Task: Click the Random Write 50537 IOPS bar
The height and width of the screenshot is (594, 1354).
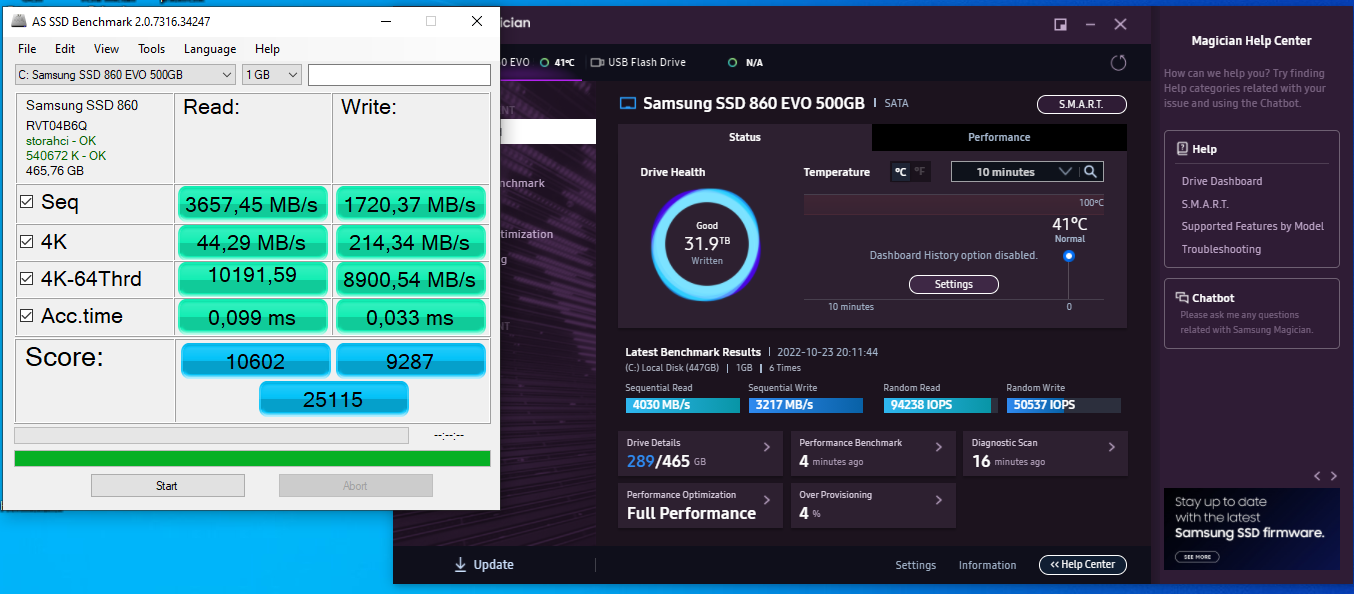Action: 1064,405
